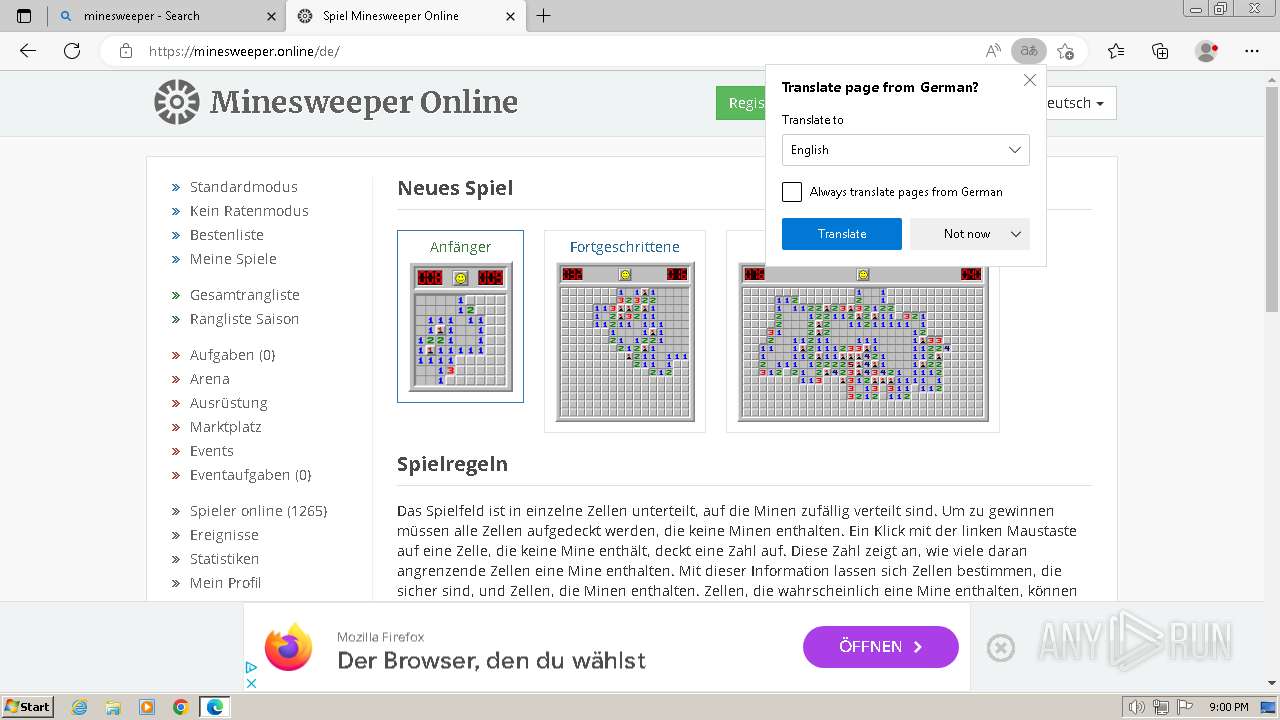The width and height of the screenshot is (1280, 720).
Task: Switch to the minesweeper - Search tab
Action: [x=169, y=16]
